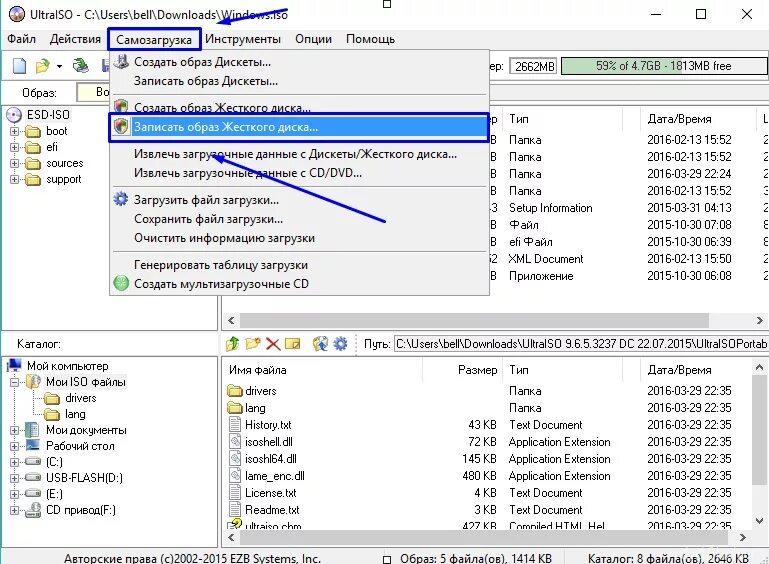
Task: Open the Опции menu
Action: tap(313, 39)
